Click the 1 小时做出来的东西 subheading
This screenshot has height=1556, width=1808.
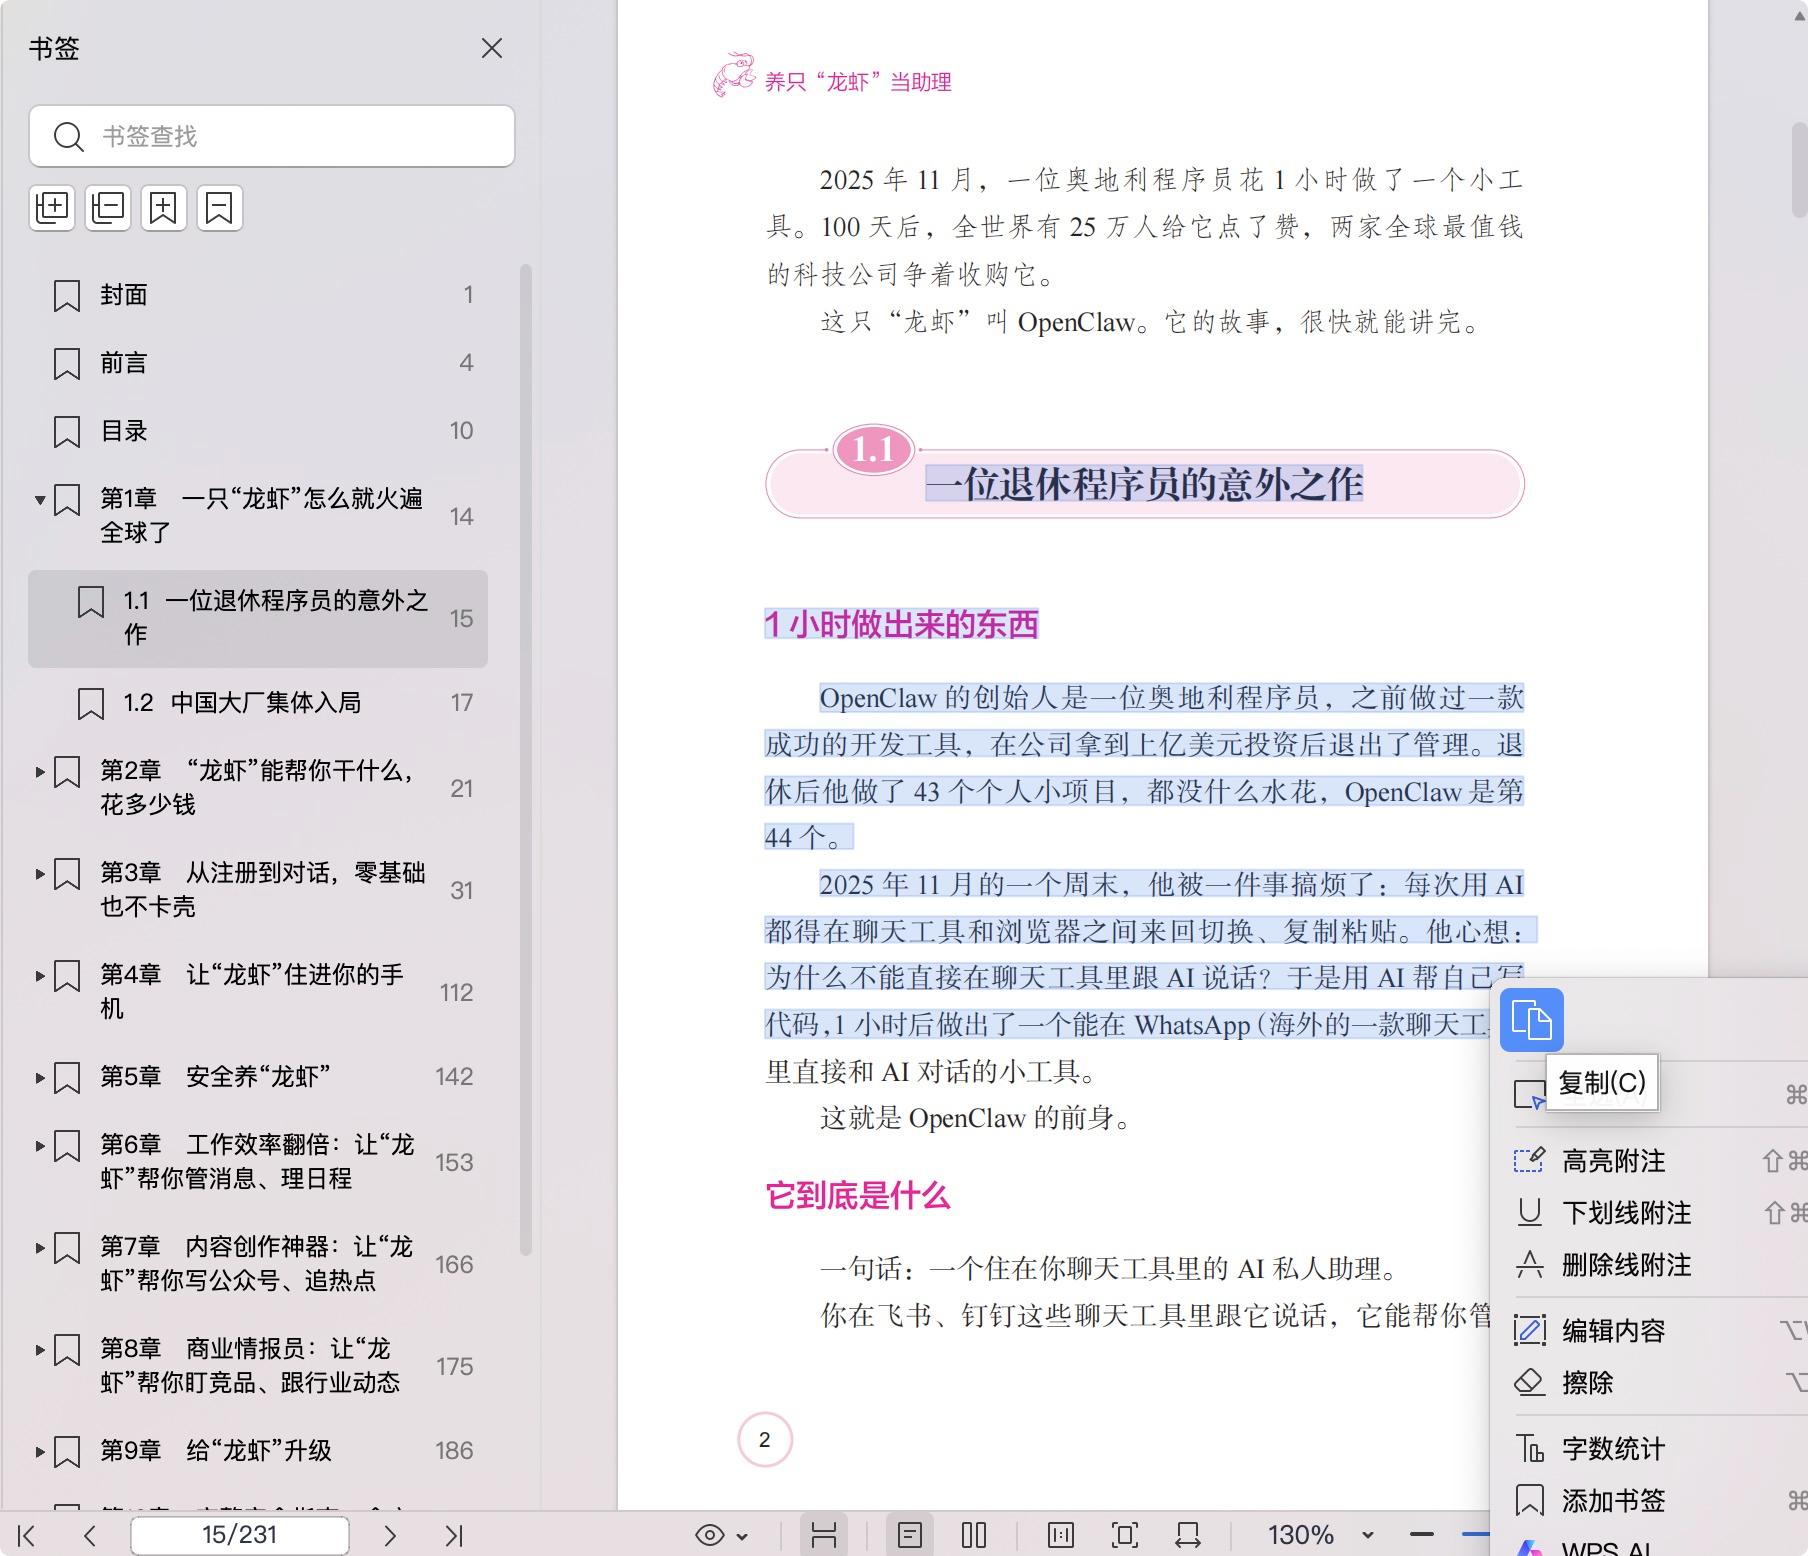(x=901, y=624)
